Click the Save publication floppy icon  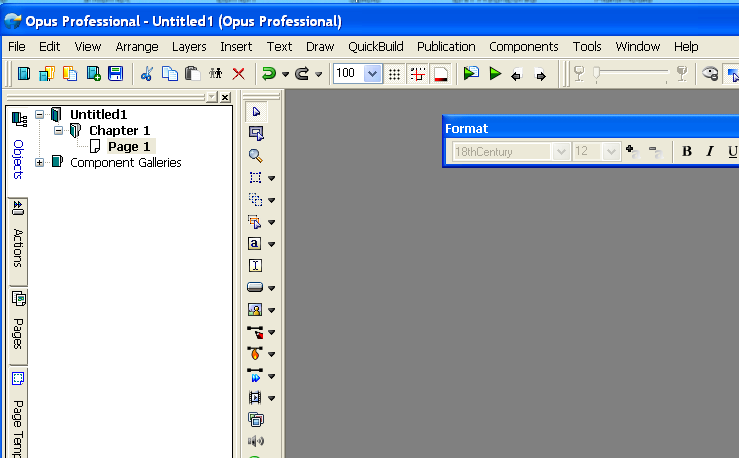coord(115,74)
